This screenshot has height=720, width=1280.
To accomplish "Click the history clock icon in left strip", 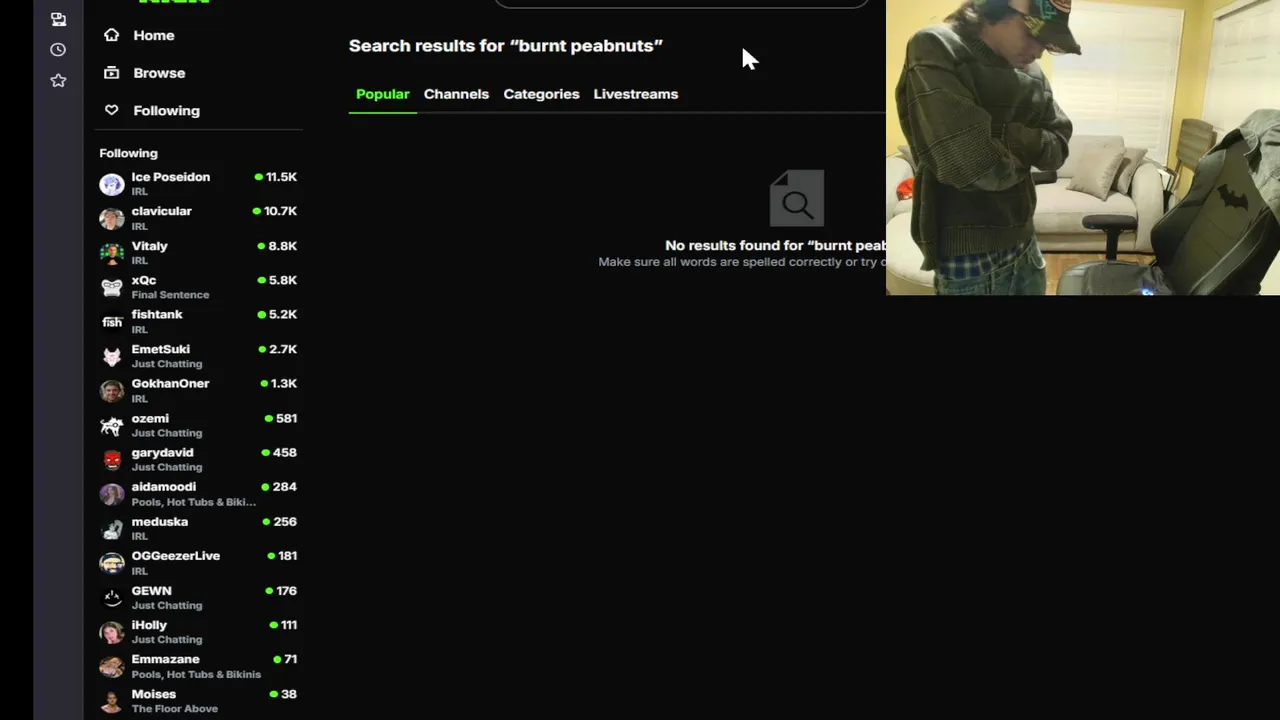I will coord(58,50).
